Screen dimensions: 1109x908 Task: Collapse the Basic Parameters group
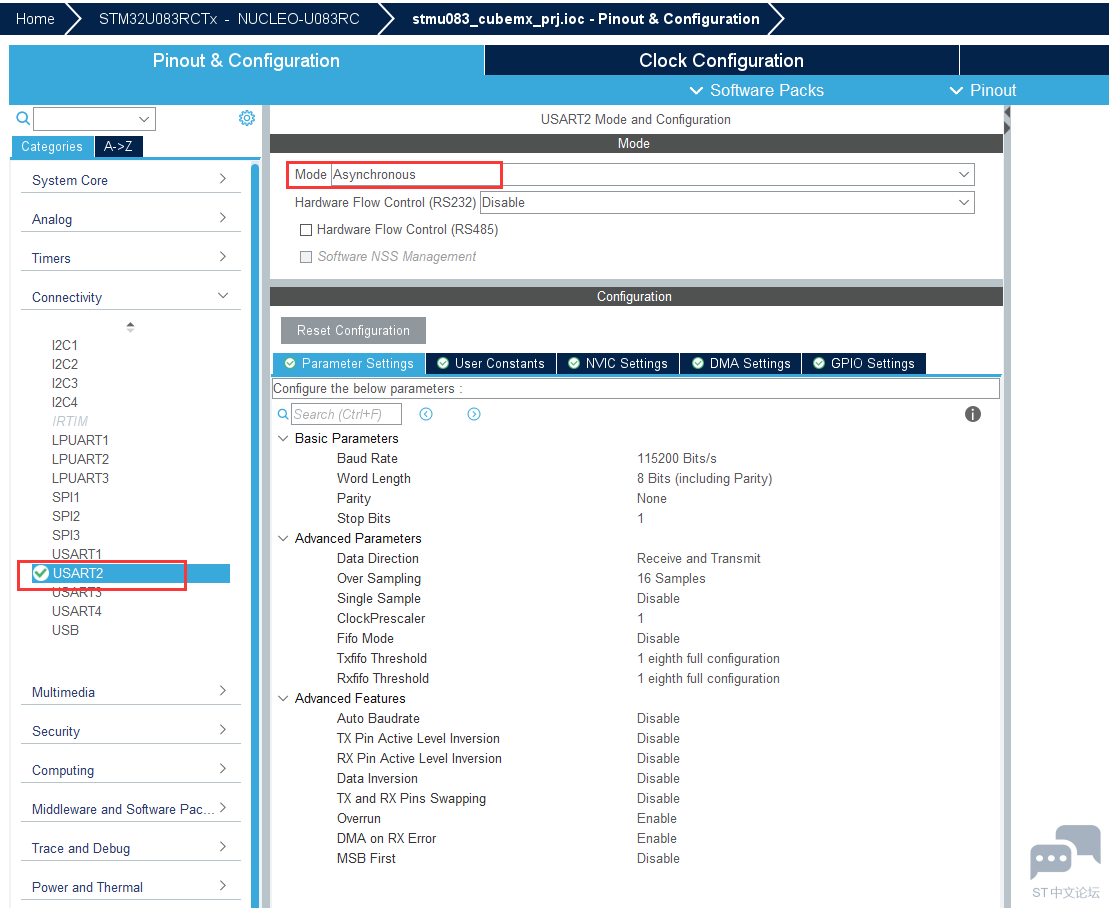pyautogui.click(x=283, y=438)
